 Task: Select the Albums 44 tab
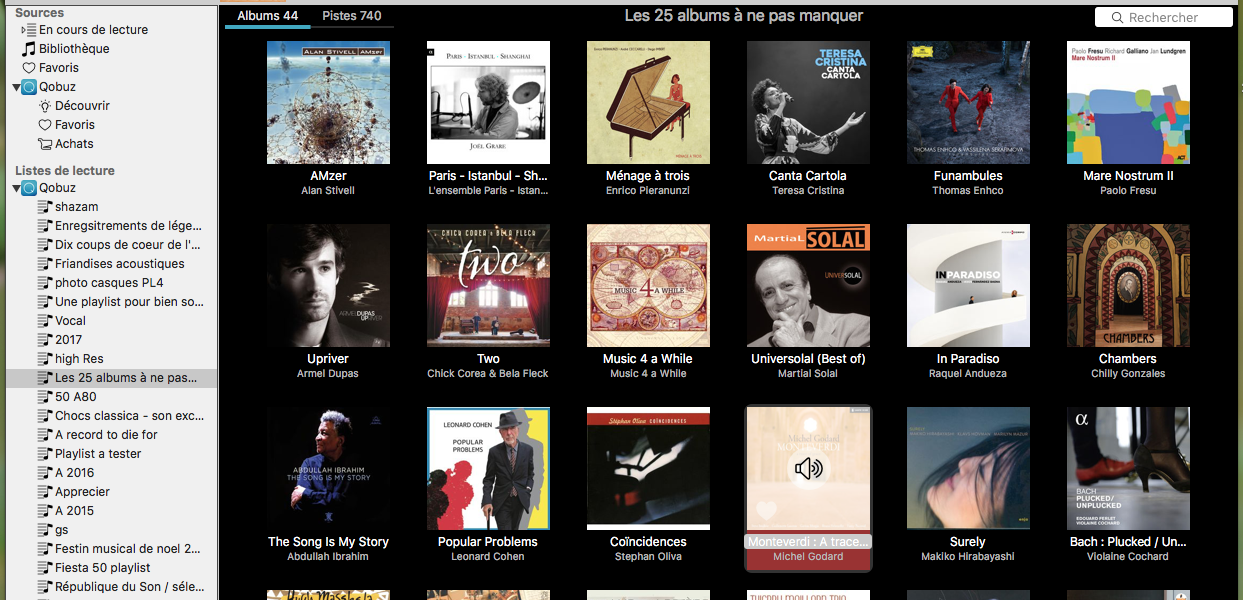coord(267,16)
